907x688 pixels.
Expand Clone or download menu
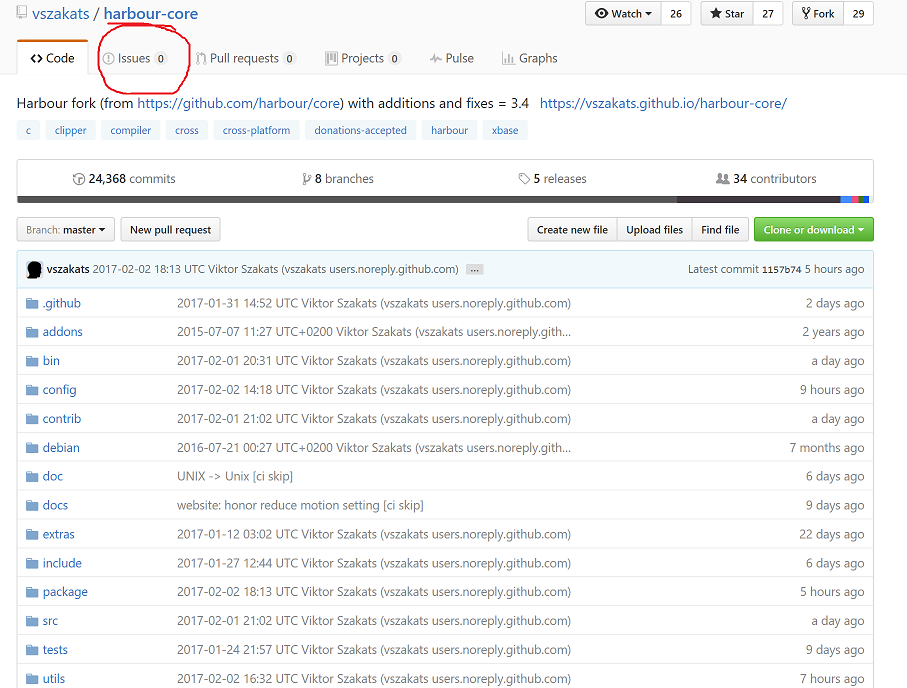click(813, 230)
